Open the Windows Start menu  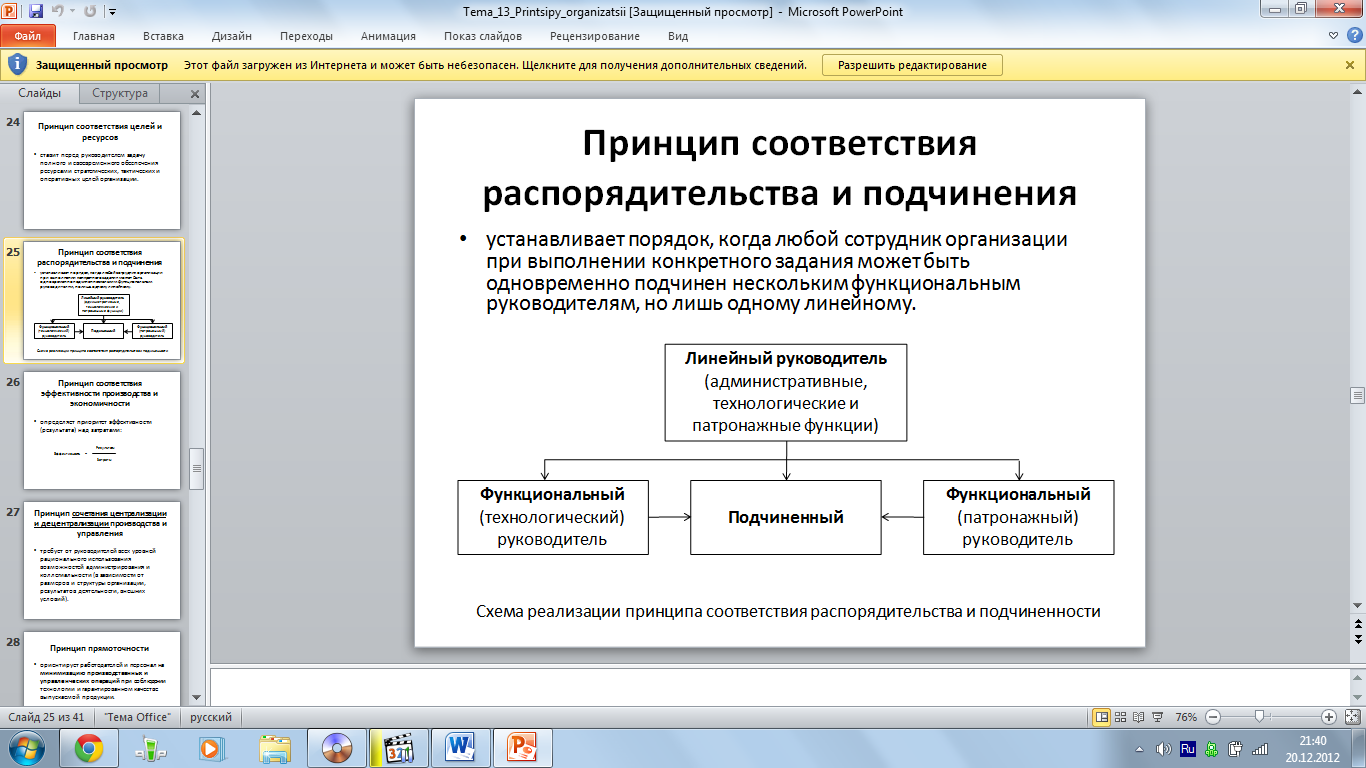pyautogui.click(x=24, y=747)
